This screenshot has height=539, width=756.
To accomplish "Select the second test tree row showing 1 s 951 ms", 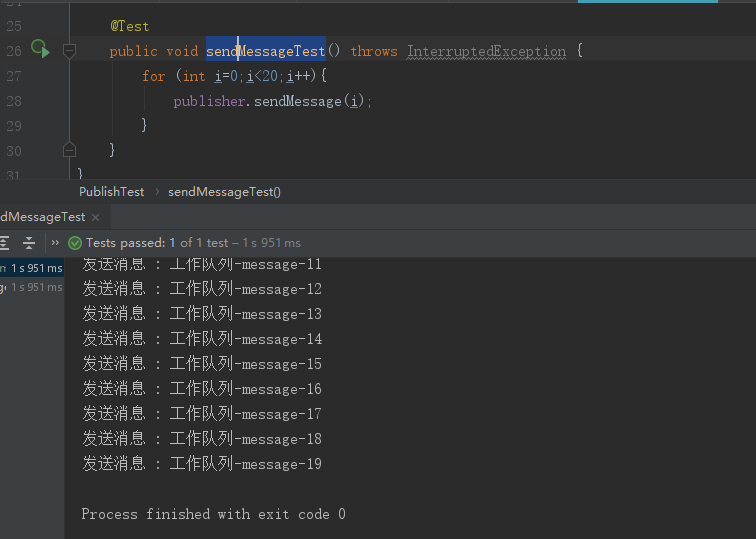I will 32,287.
